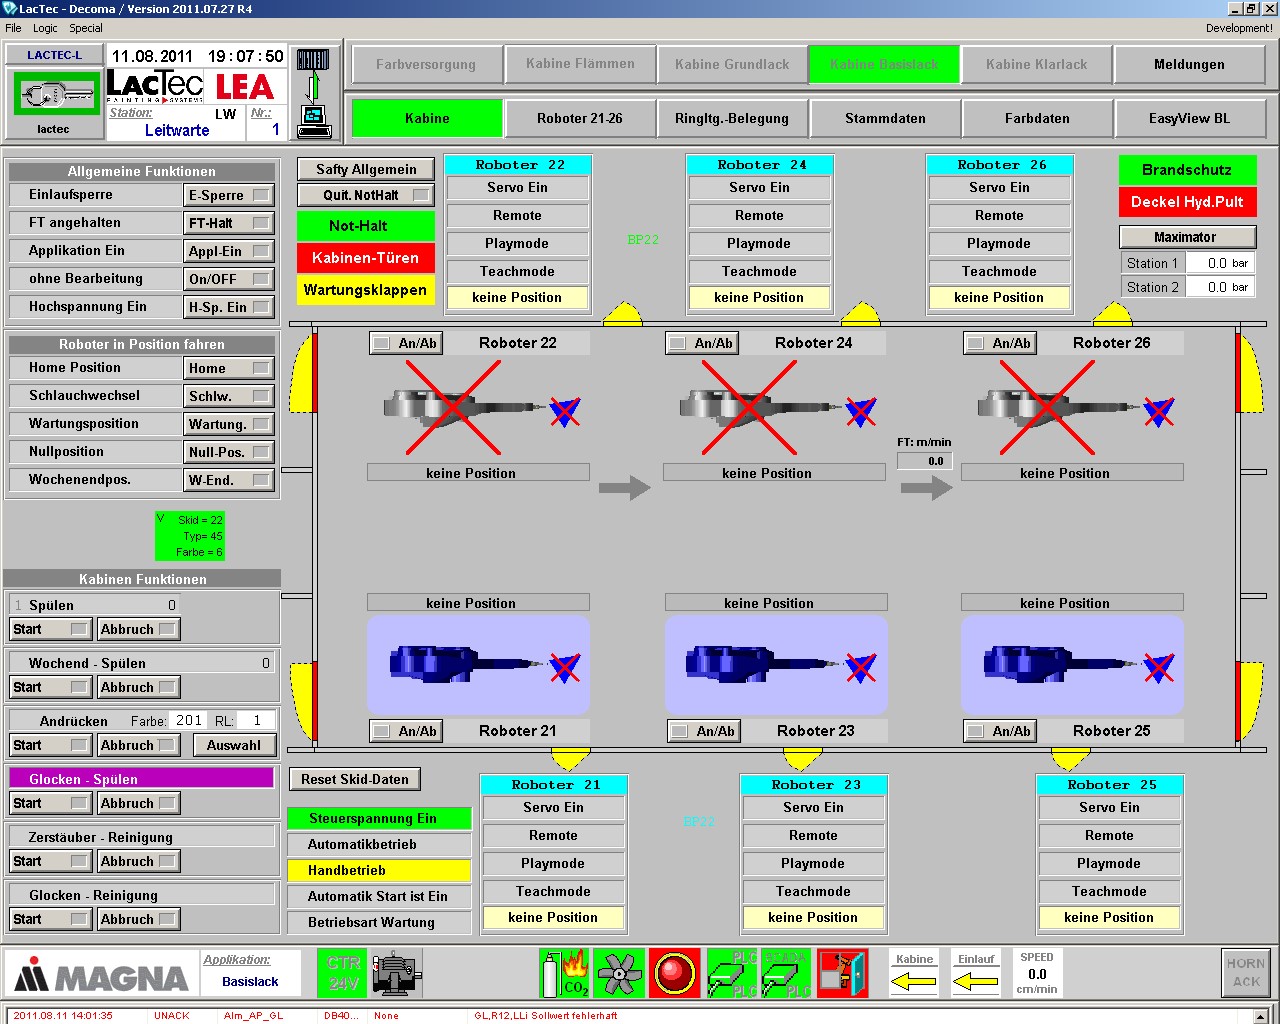This screenshot has height=1024, width=1280.
Task: Toggle the E-Sperre switch
Action: click(x=260, y=196)
